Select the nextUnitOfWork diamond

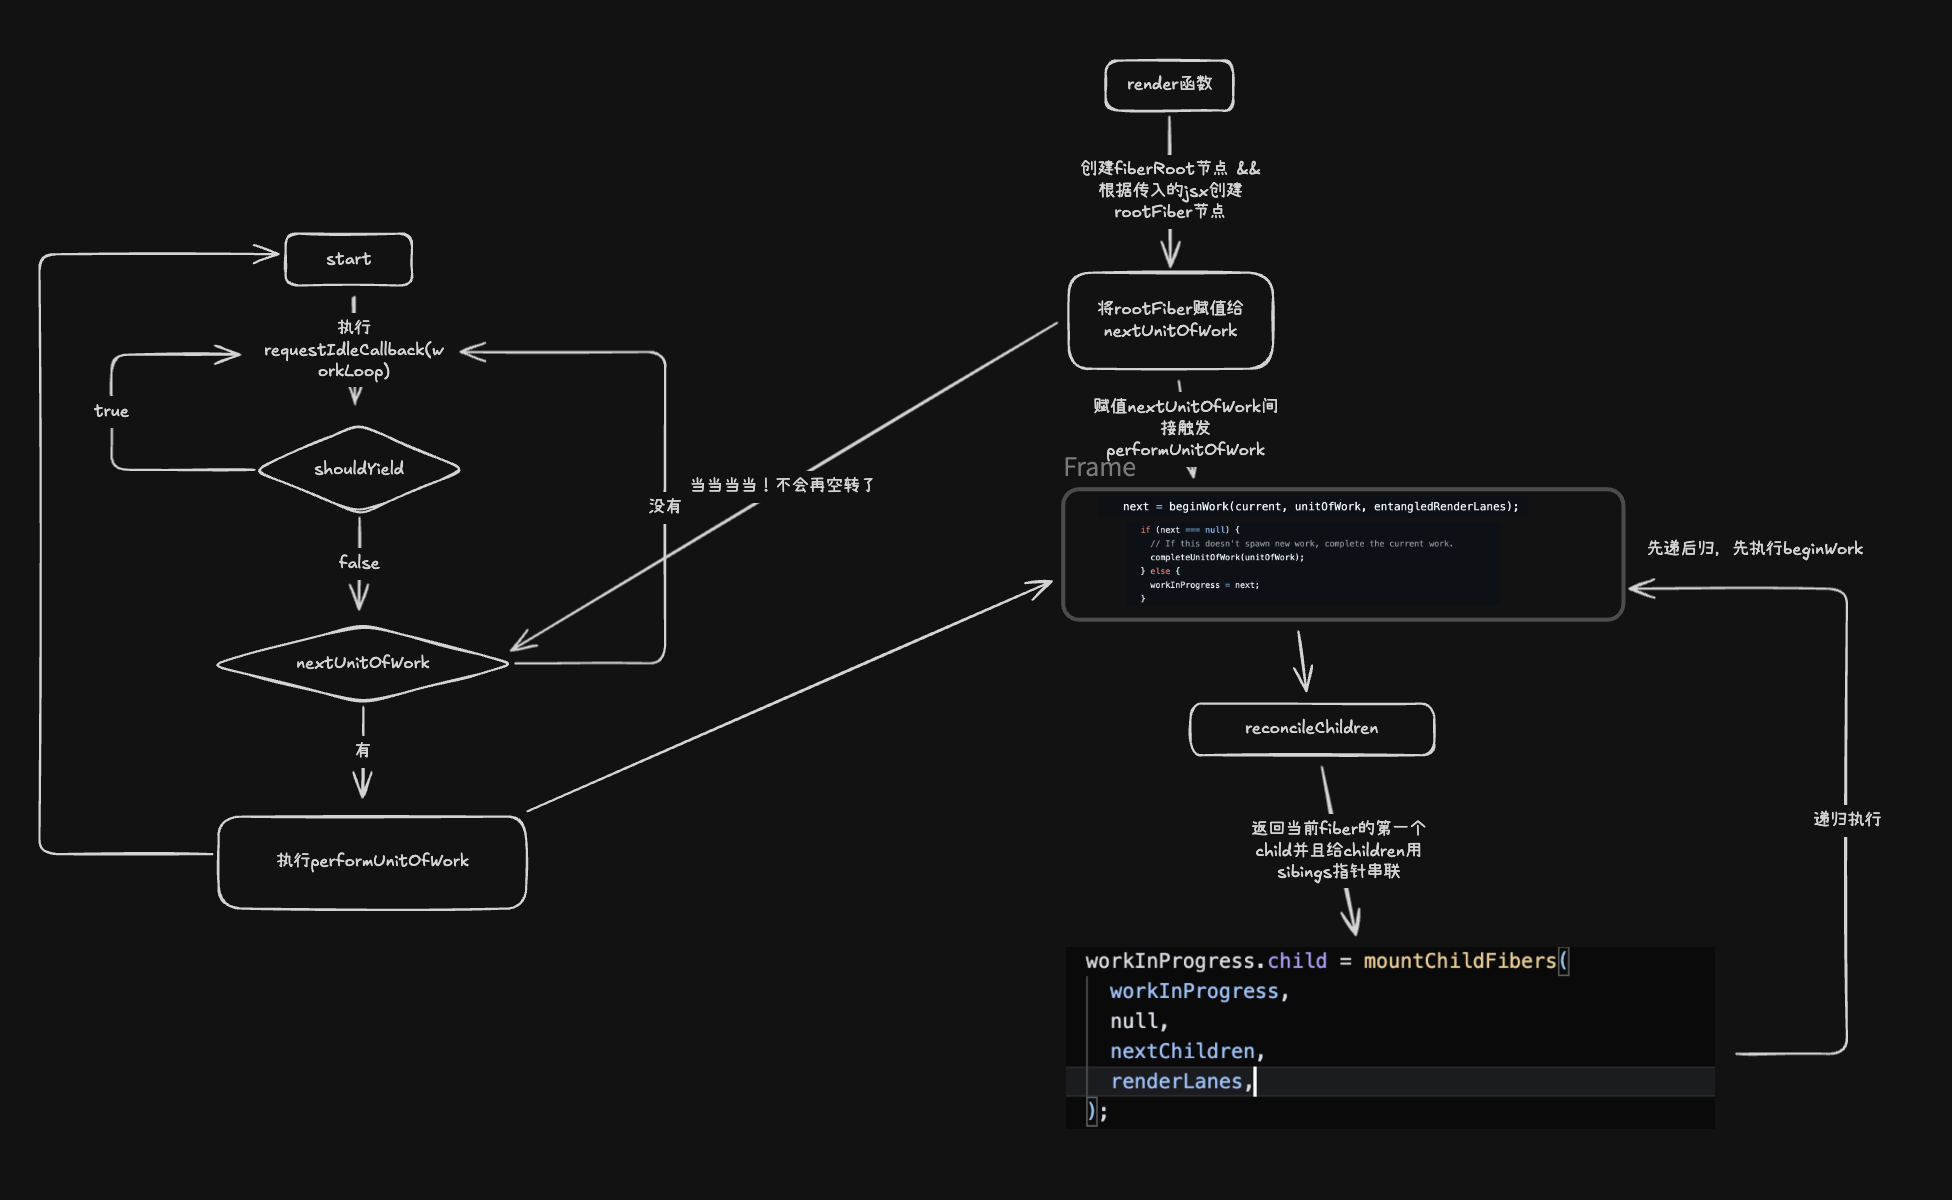click(362, 663)
